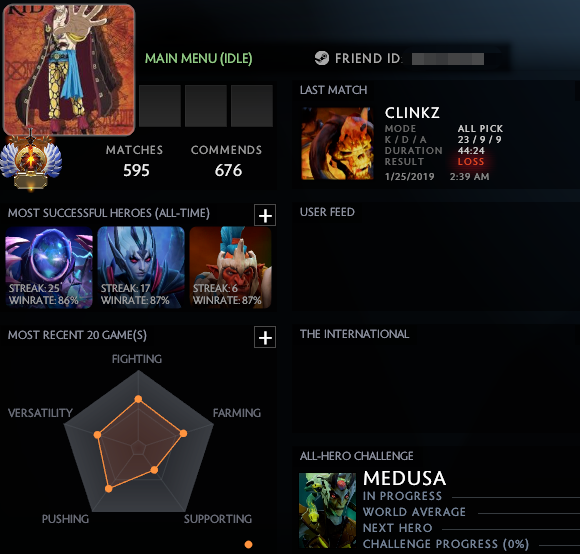Expand Most Recent 20 Games plus button

[265, 337]
